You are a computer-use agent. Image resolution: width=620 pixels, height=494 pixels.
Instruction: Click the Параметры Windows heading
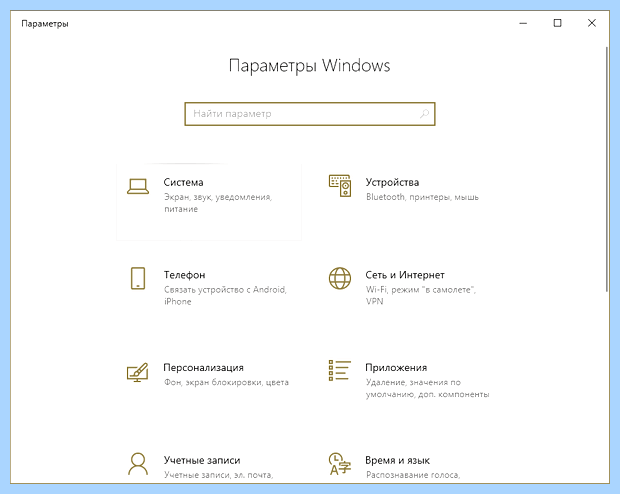pyautogui.click(x=310, y=66)
